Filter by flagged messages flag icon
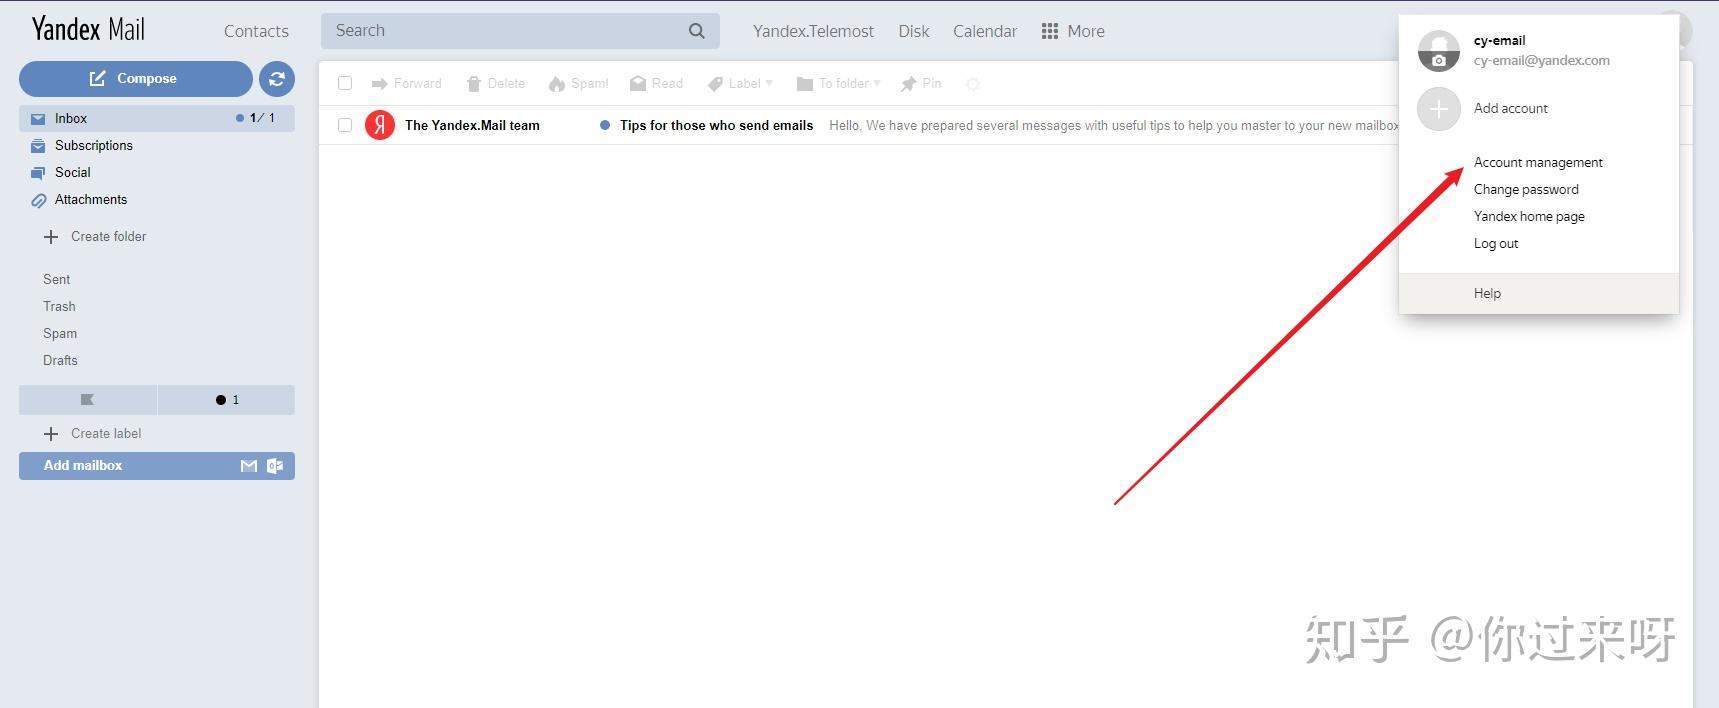The width and height of the screenshot is (1719, 708). pos(87,400)
